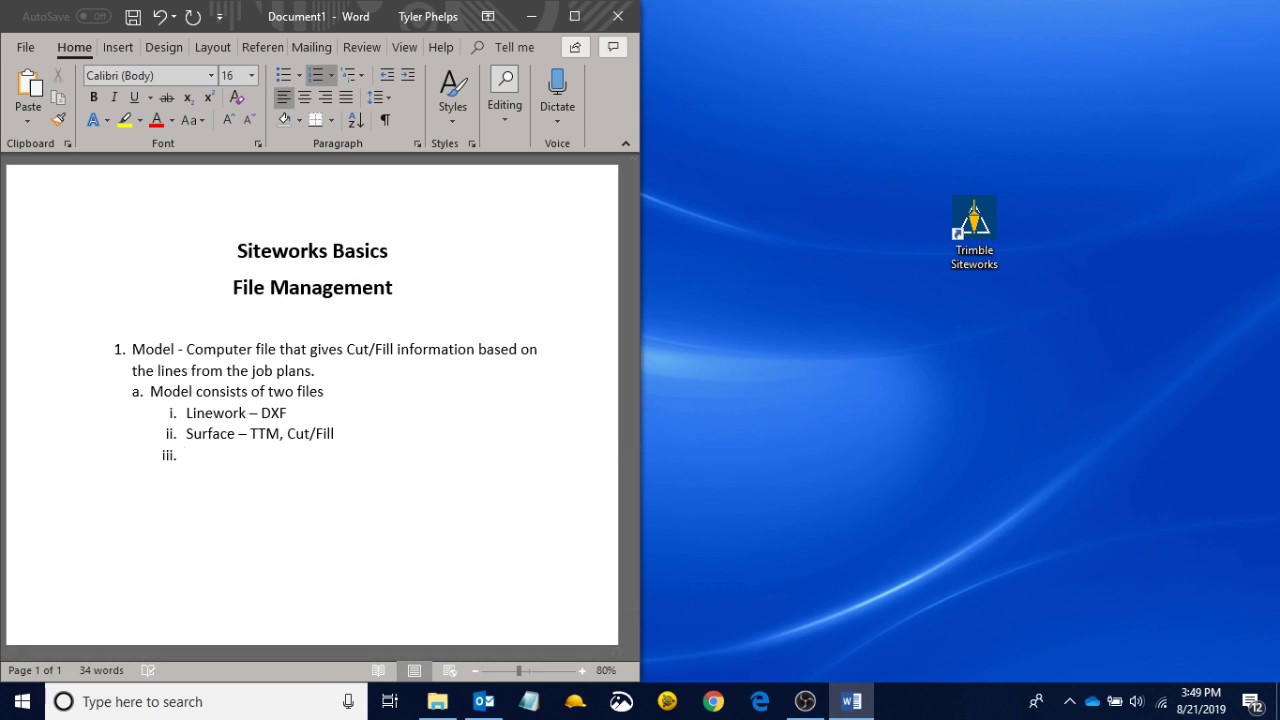Click the Numbering list icon
The height and width of the screenshot is (720, 1280).
click(x=316, y=76)
